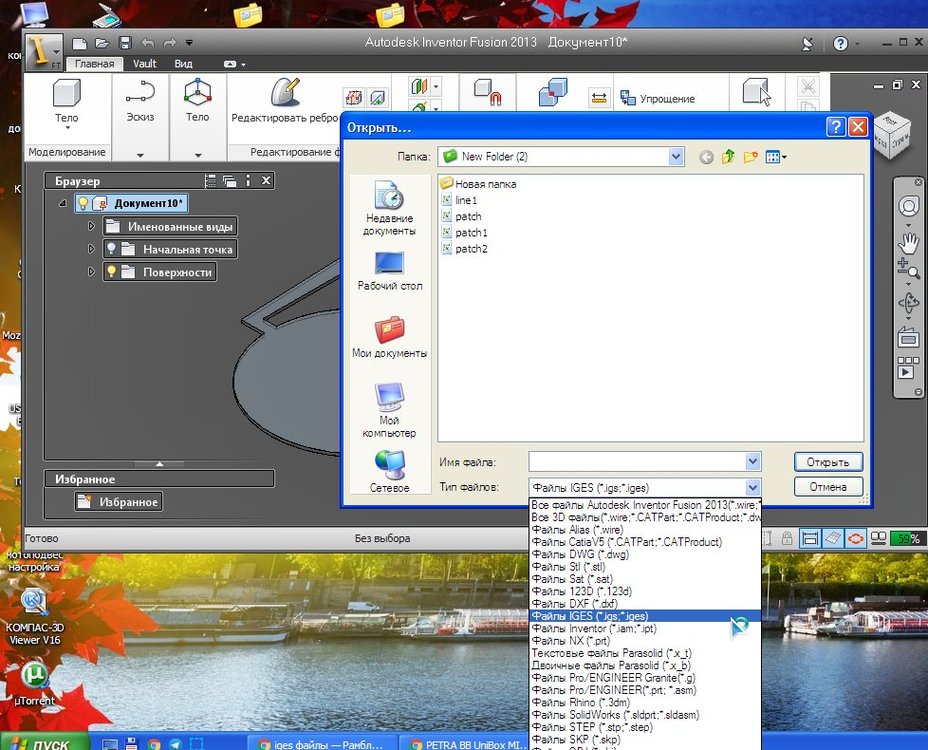Open Мои документы in the places bar
Screen dimensions: 928x750
[389, 337]
